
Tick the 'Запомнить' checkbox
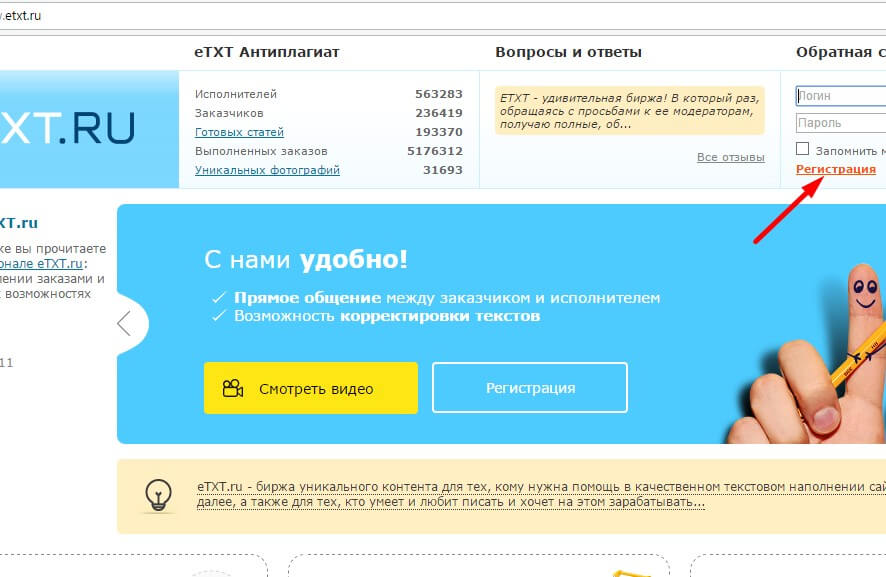tap(802, 149)
